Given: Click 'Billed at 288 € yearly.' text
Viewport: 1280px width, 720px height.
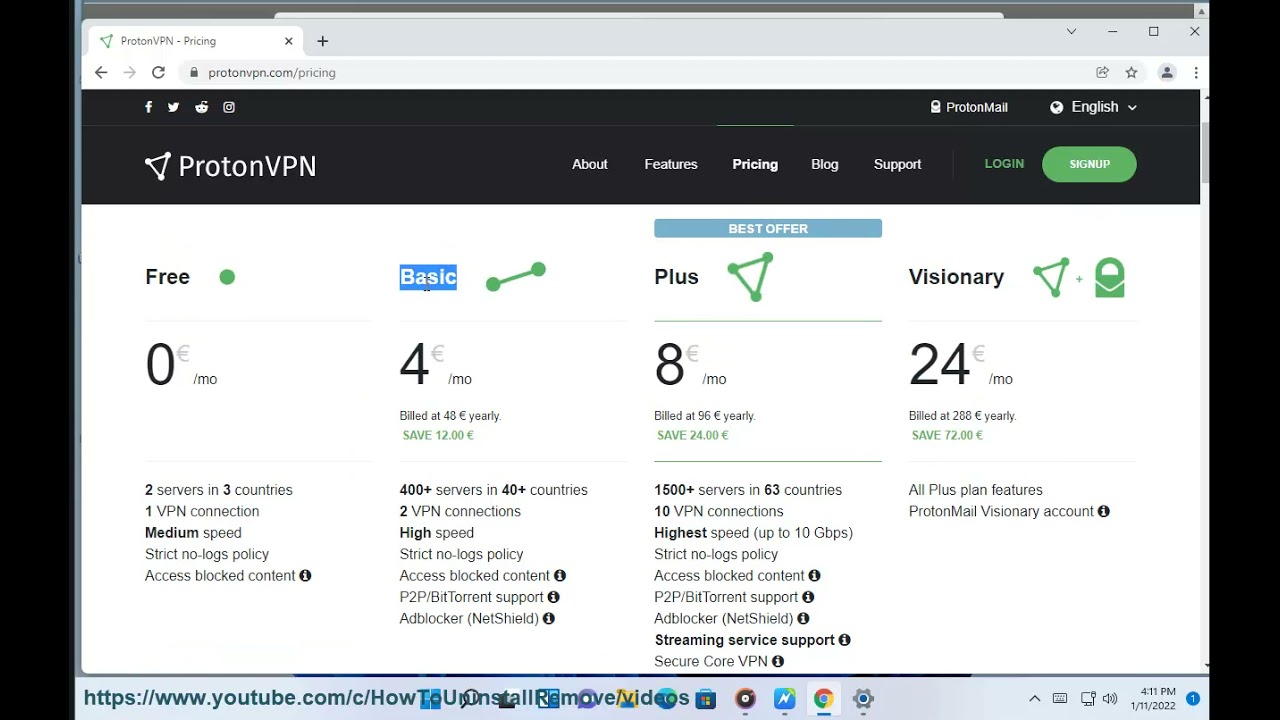Looking at the screenshot, I should click(962, 416).
